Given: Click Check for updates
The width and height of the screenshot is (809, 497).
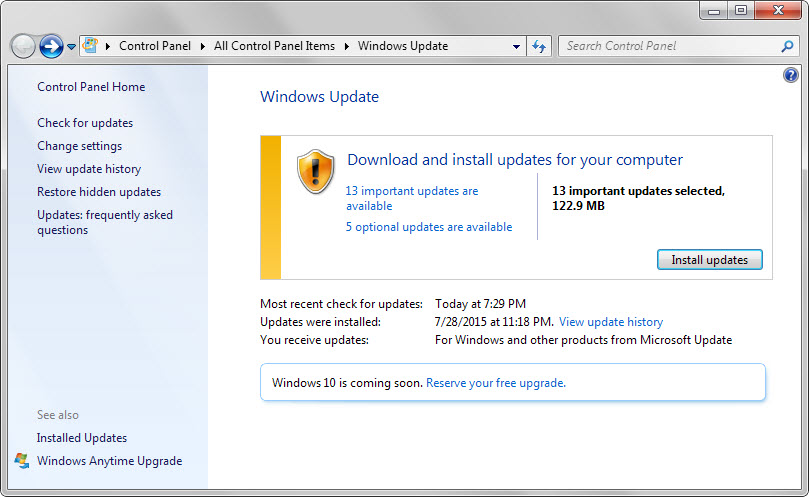Looking at the screenshot, I should pos(85,123).
